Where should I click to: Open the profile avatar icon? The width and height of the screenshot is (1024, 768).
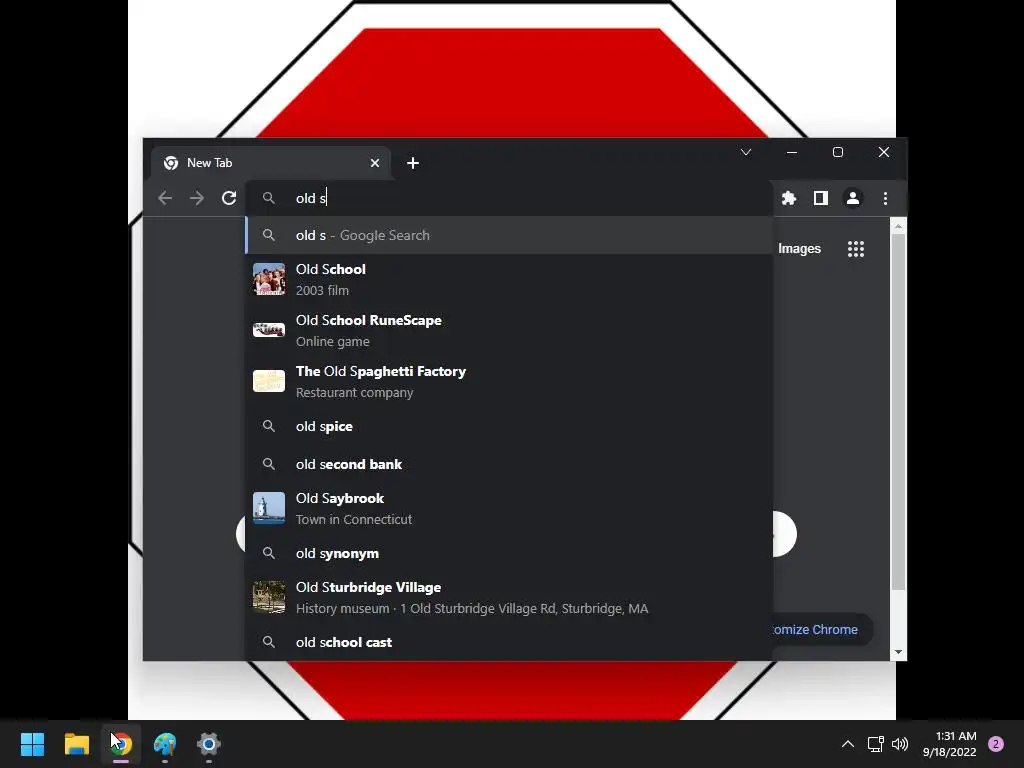point(853,198)
